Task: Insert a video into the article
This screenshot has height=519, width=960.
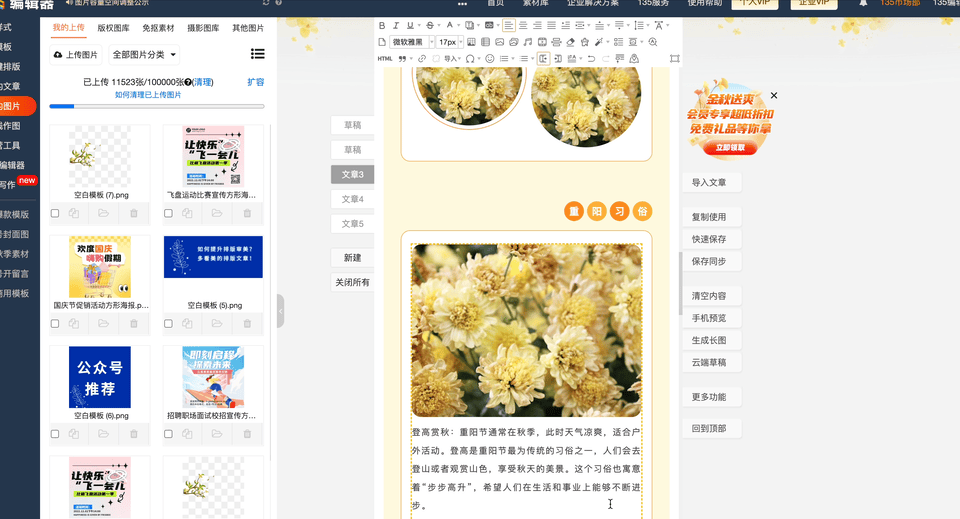Action: 542,42
